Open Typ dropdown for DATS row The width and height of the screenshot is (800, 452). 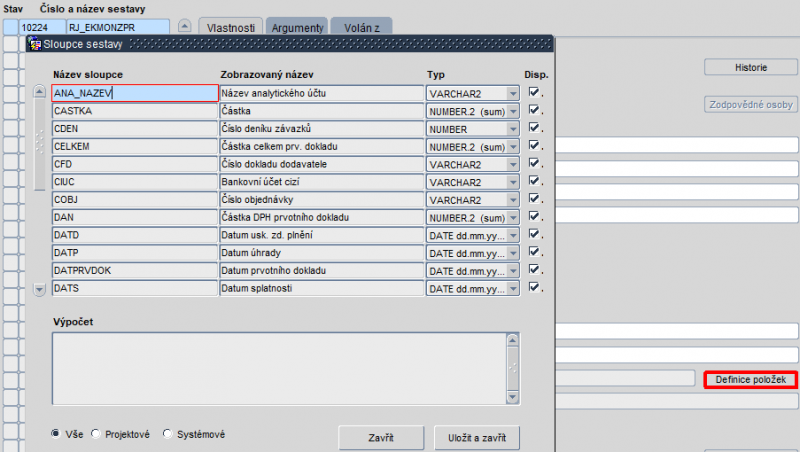tap(513, 289)
